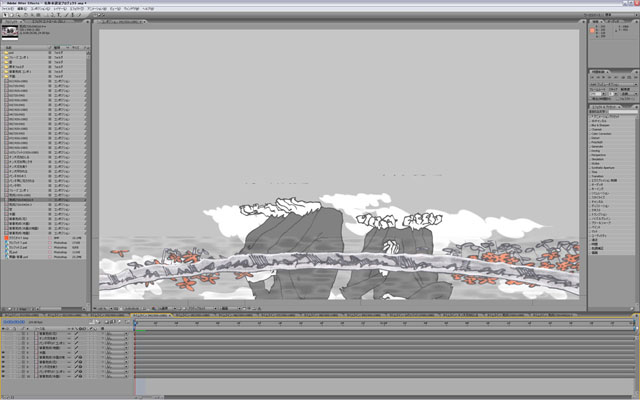Hide timeline layer 9 with its eye icon
The width and height of the screenshot is (640, 400).
3,371
